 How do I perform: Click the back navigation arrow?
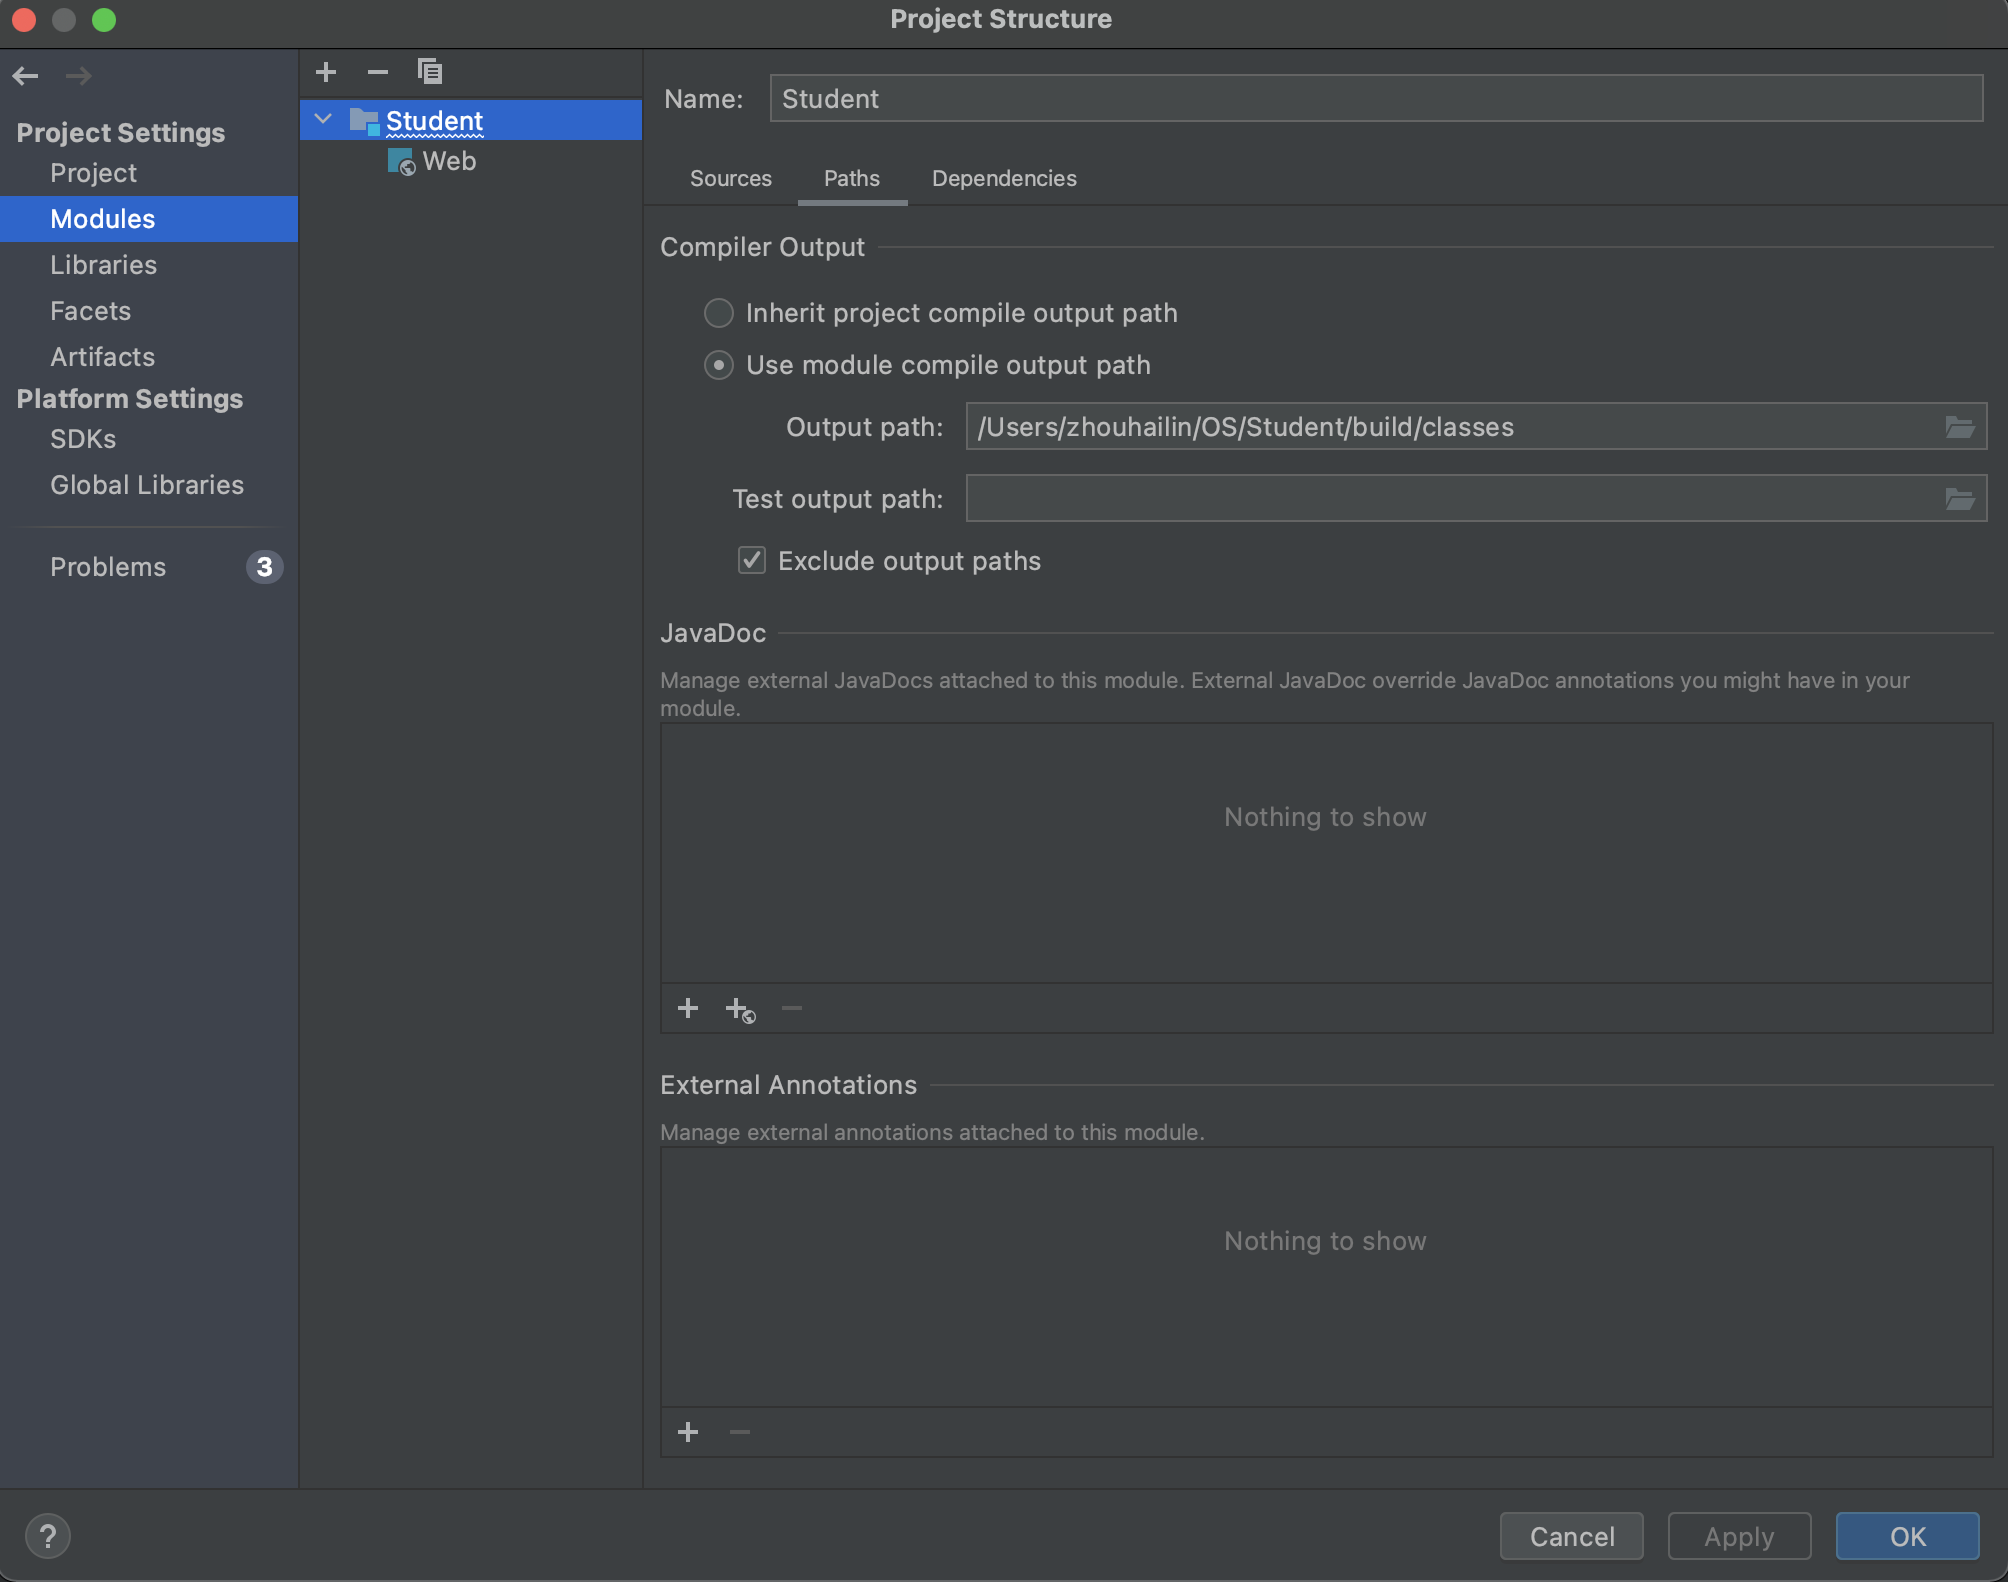(x=26, y=76)
